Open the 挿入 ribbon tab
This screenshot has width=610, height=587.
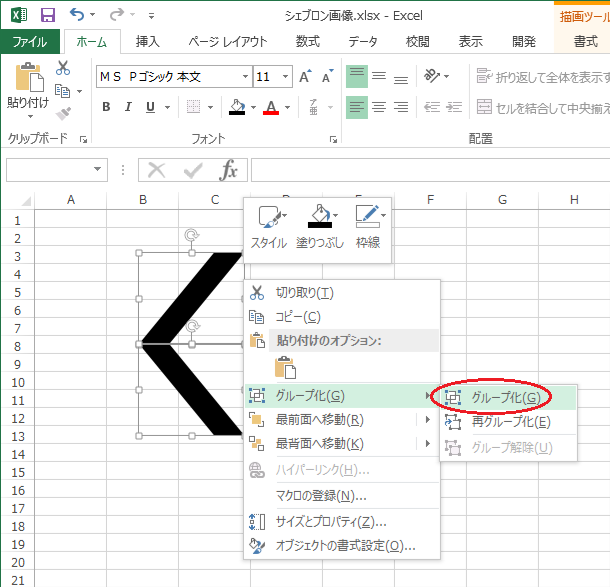point(147,41)
